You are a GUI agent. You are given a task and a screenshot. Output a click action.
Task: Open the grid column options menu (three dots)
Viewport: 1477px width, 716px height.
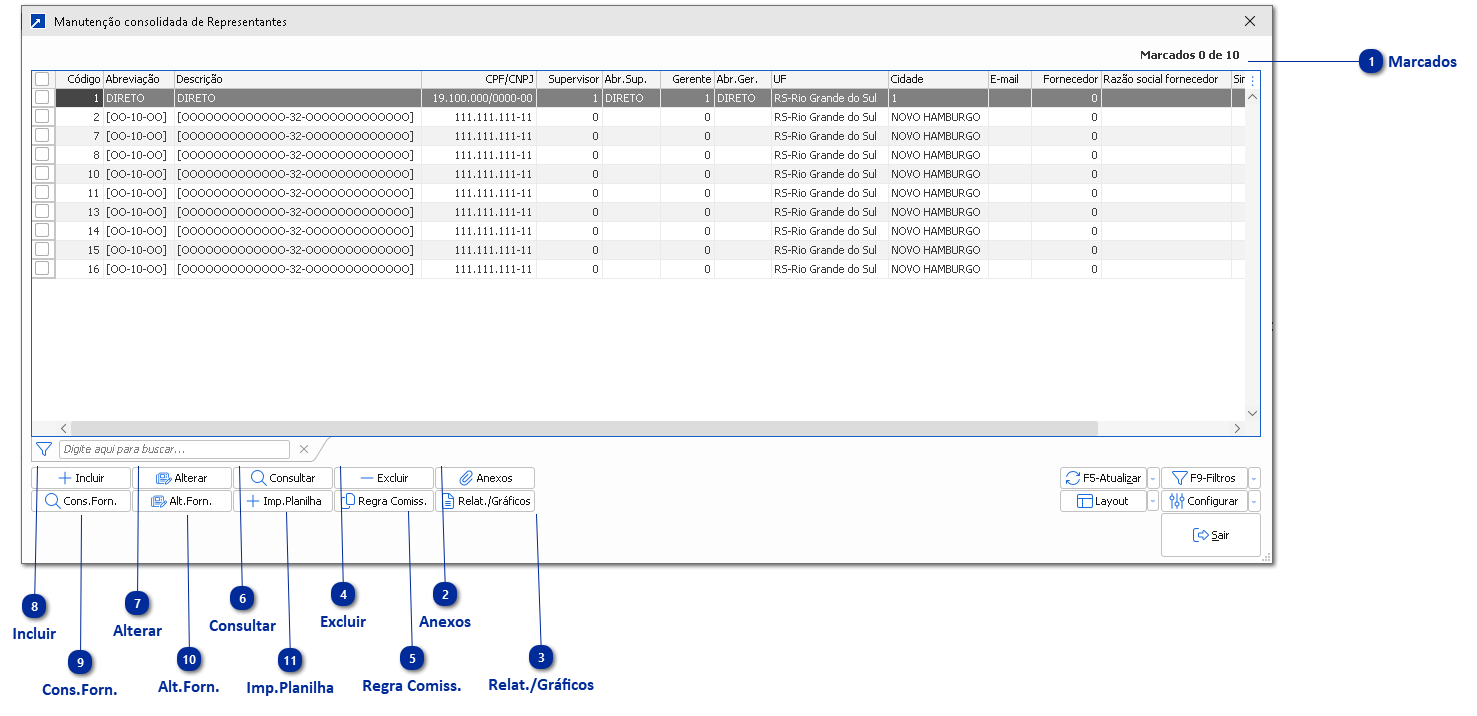[1252, 79]
